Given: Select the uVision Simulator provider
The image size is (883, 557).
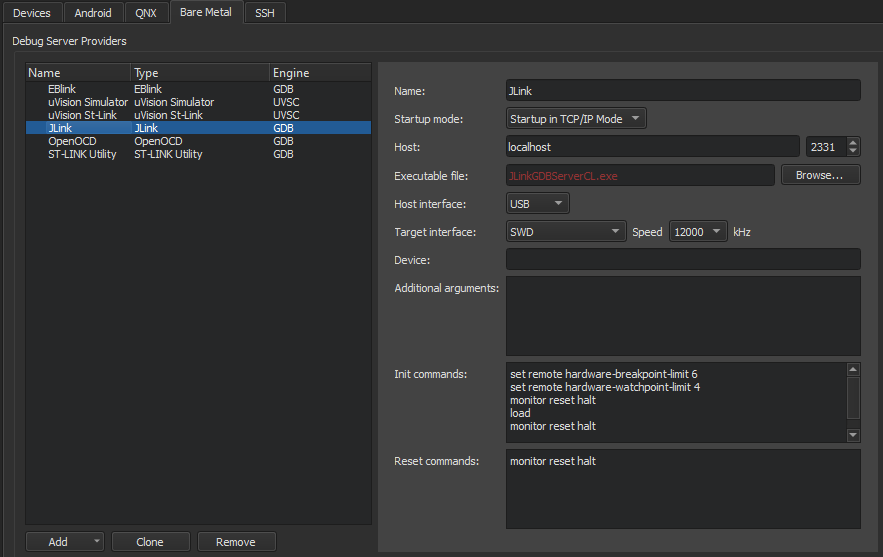Looking at the screenshot, I should [x=88, y=102].
